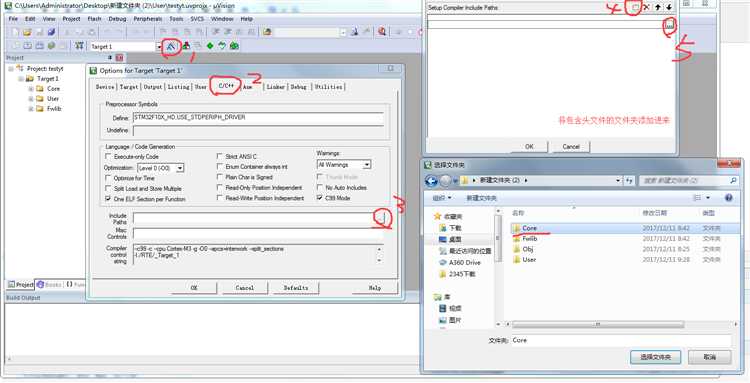The height and width of the screenshot is (383, 750).
Task: Expand the User group in project tree
Action: [x=31, y=99]
